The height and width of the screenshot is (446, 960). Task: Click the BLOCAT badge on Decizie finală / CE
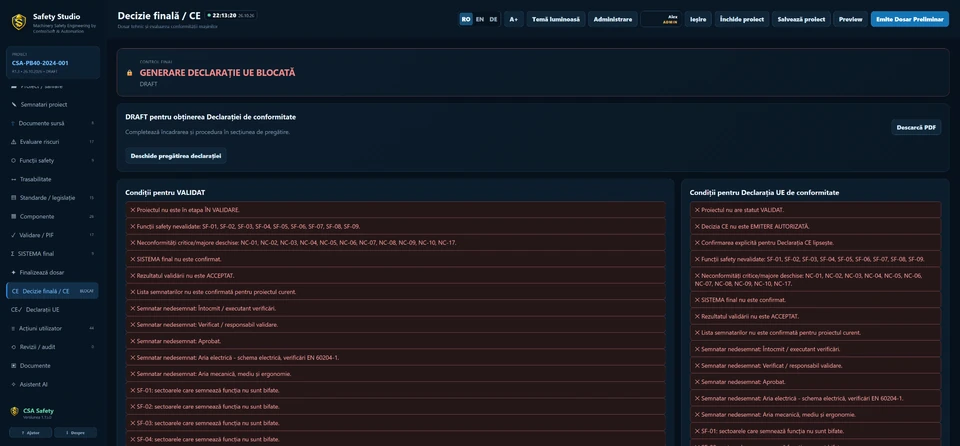[87, 291]
